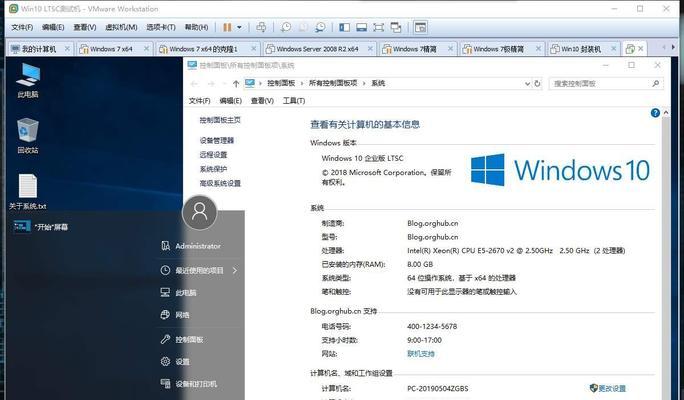The height and width of the screenshot is (400, 684).
Task: Click 所有控制面板项 in the breadcrumb
Action: click(333, 83)
